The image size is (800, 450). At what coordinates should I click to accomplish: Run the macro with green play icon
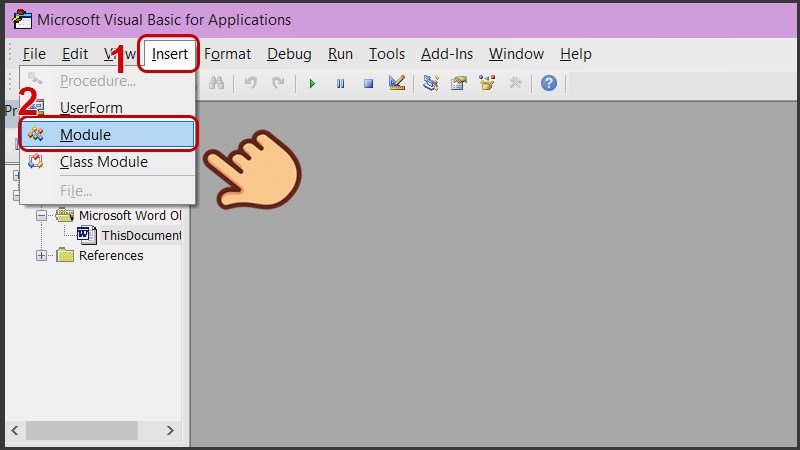coord(312,83)
